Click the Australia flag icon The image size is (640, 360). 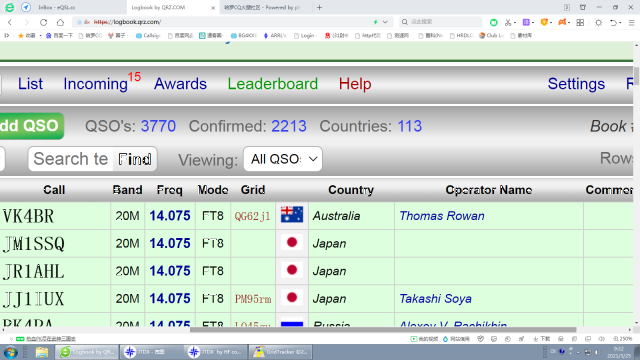(x=292, y=215)
